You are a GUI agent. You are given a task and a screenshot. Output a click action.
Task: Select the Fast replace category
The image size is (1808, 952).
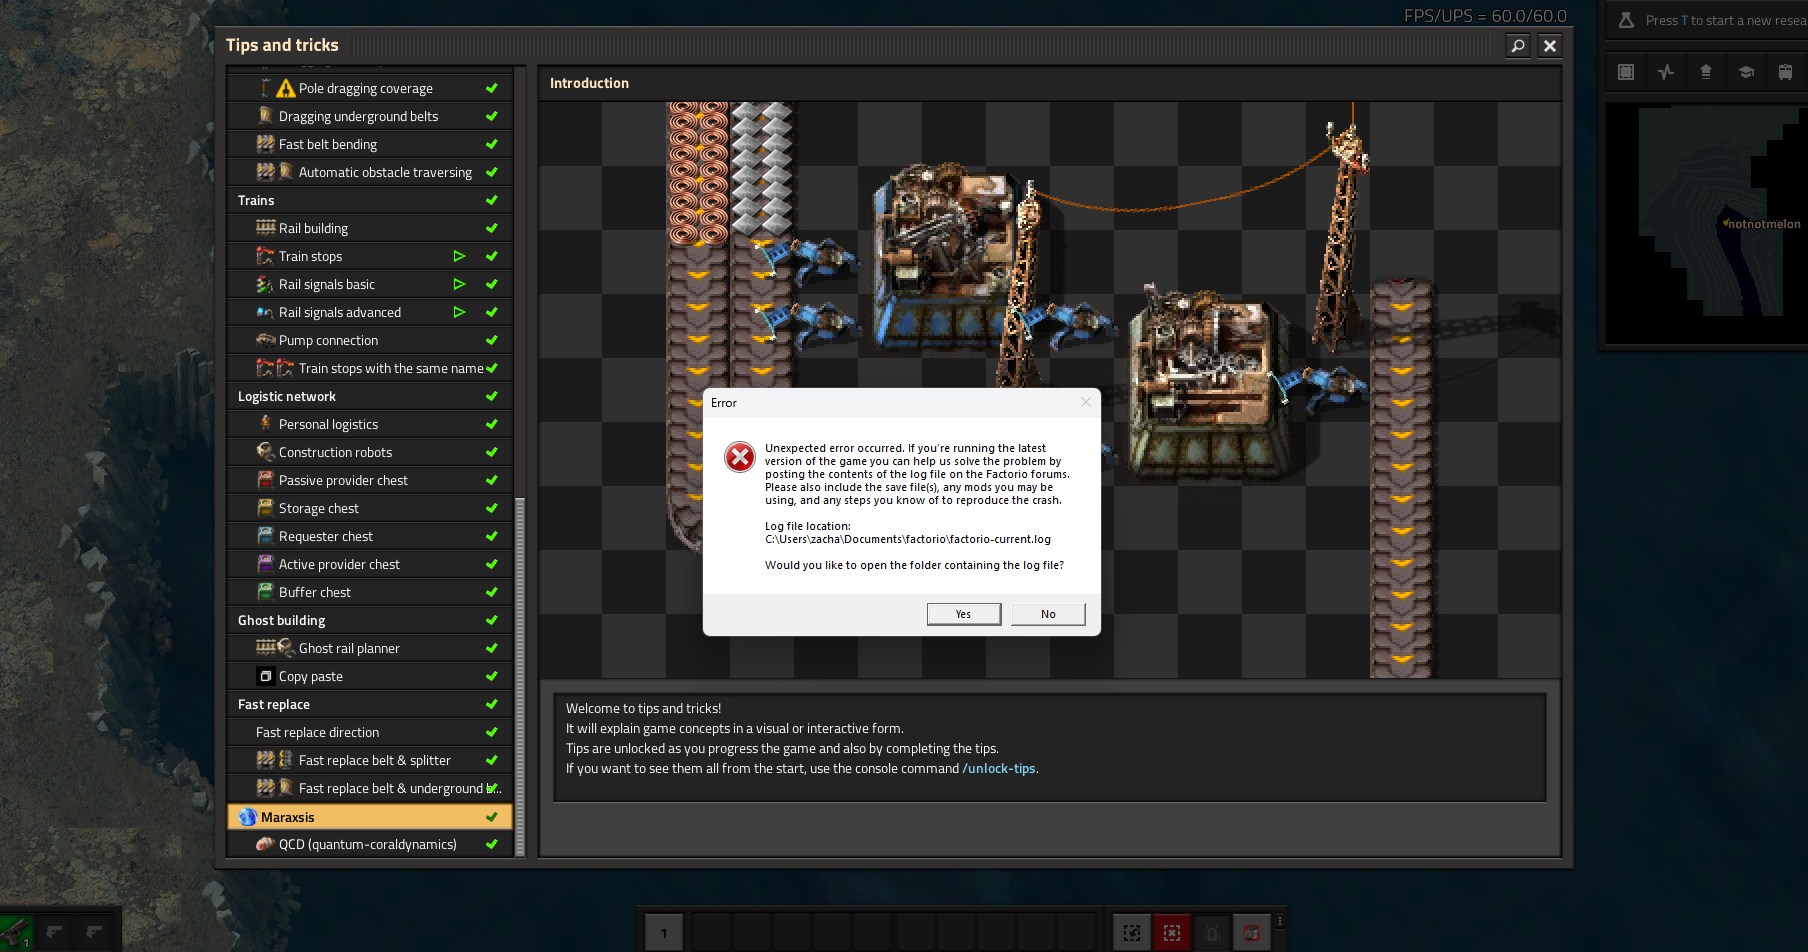370,704
